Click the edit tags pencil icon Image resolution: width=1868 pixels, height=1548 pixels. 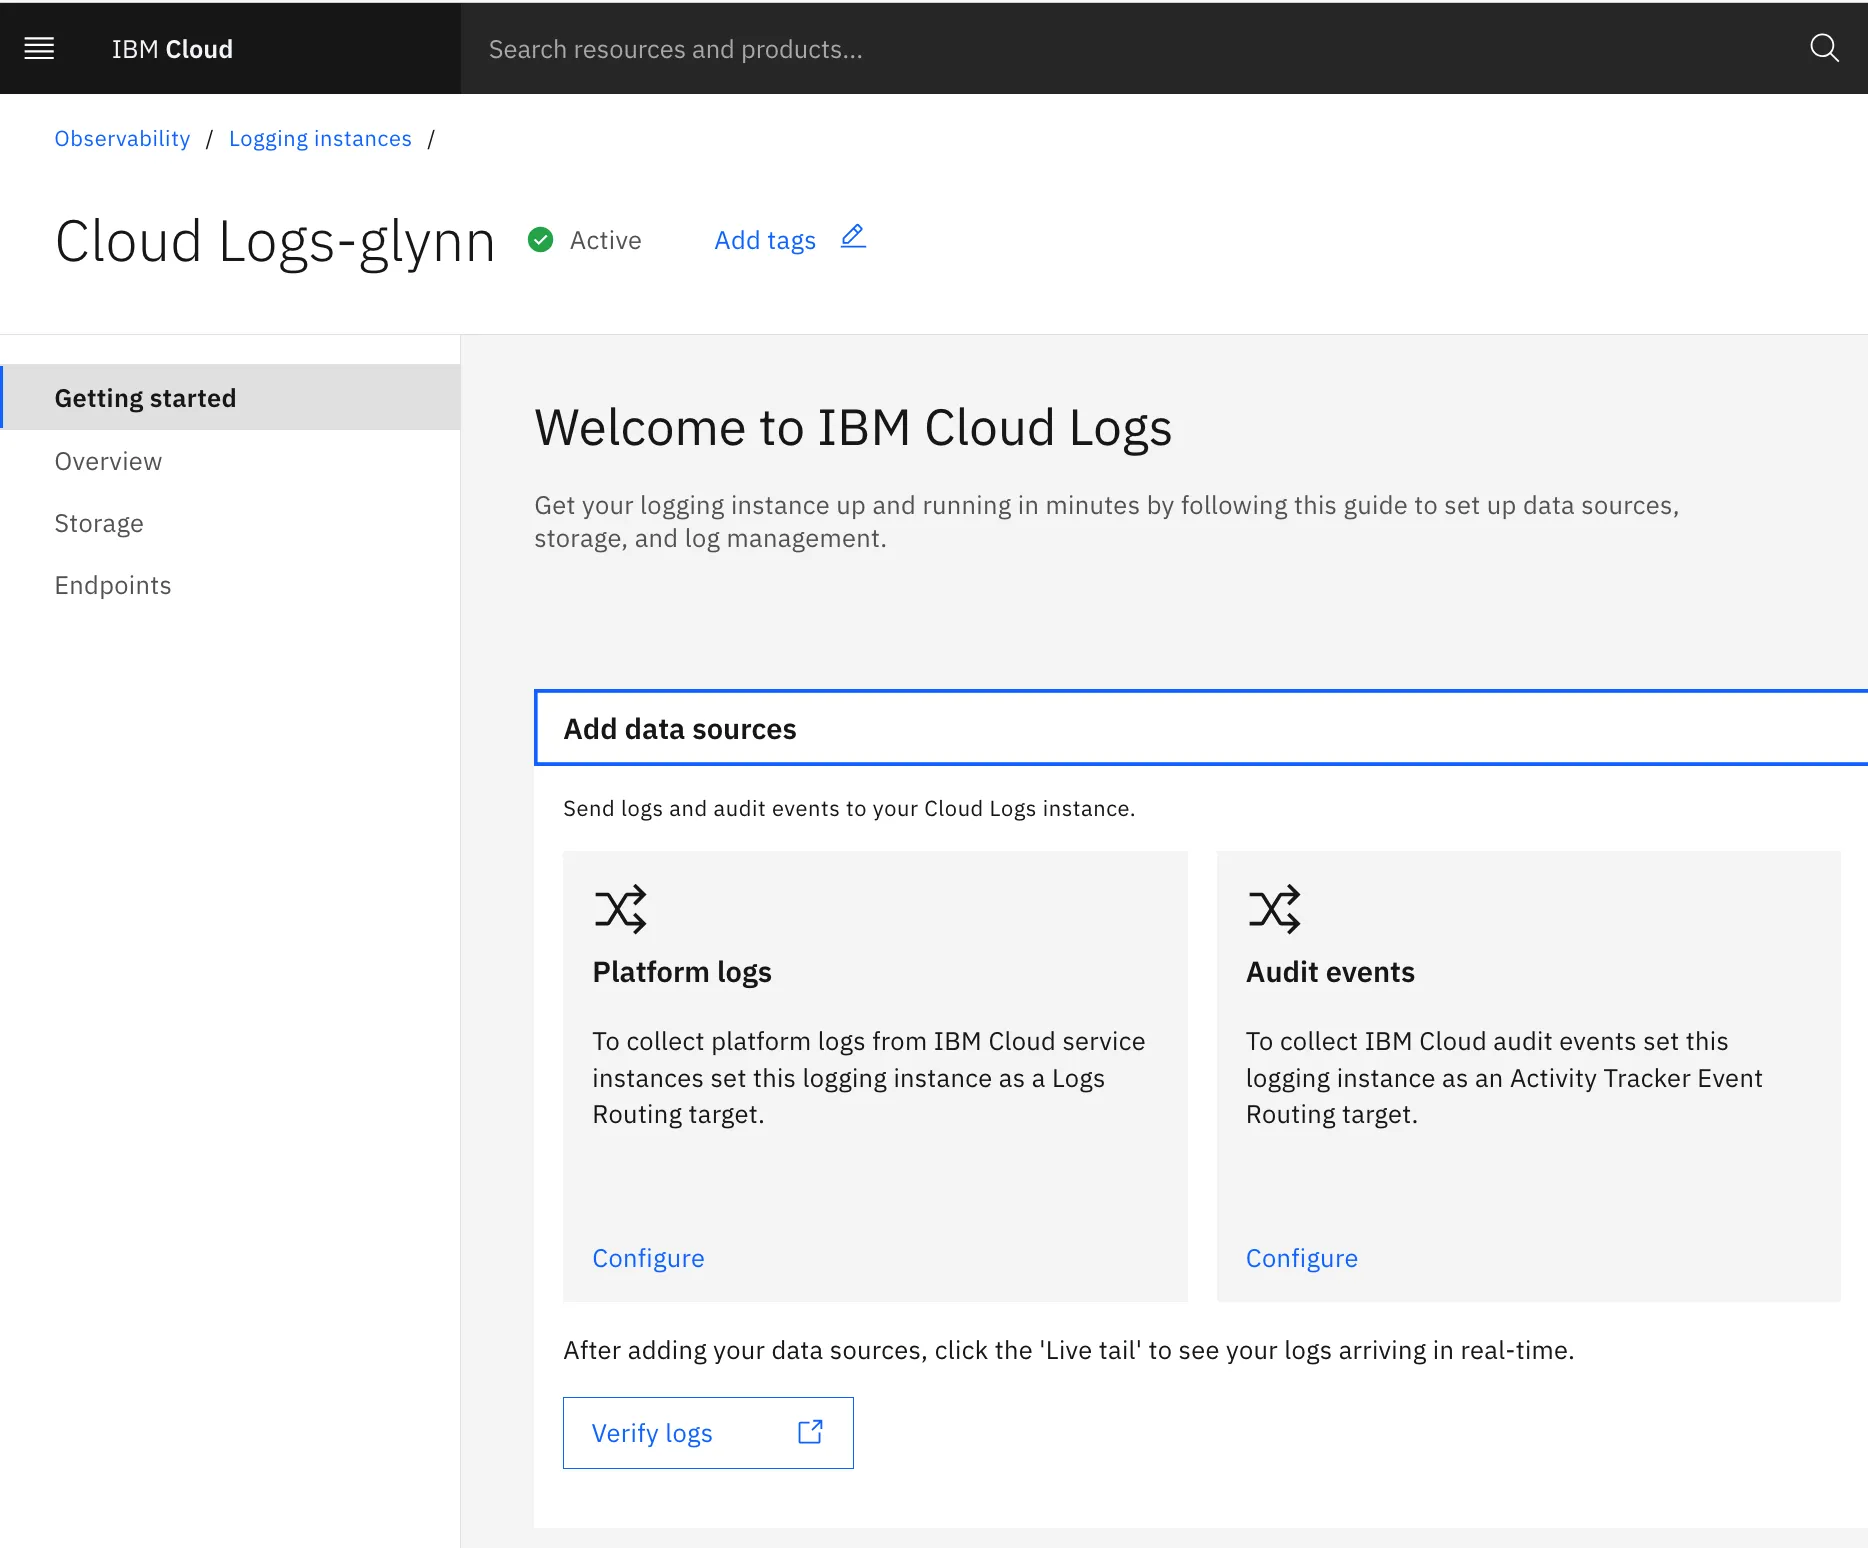pos(853,237)
